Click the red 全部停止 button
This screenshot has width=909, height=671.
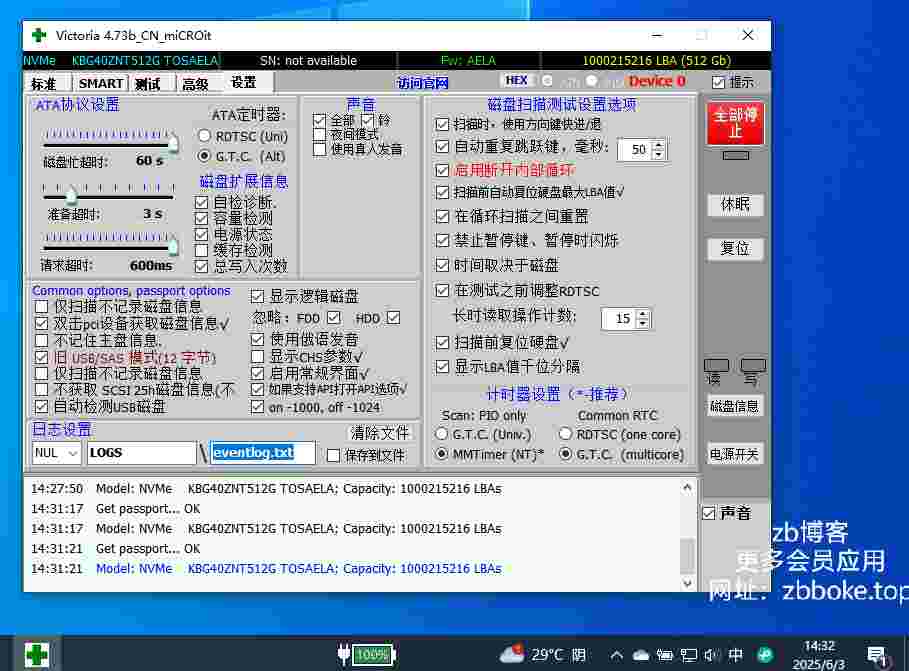pyautogui.click(x=735, y=123)
